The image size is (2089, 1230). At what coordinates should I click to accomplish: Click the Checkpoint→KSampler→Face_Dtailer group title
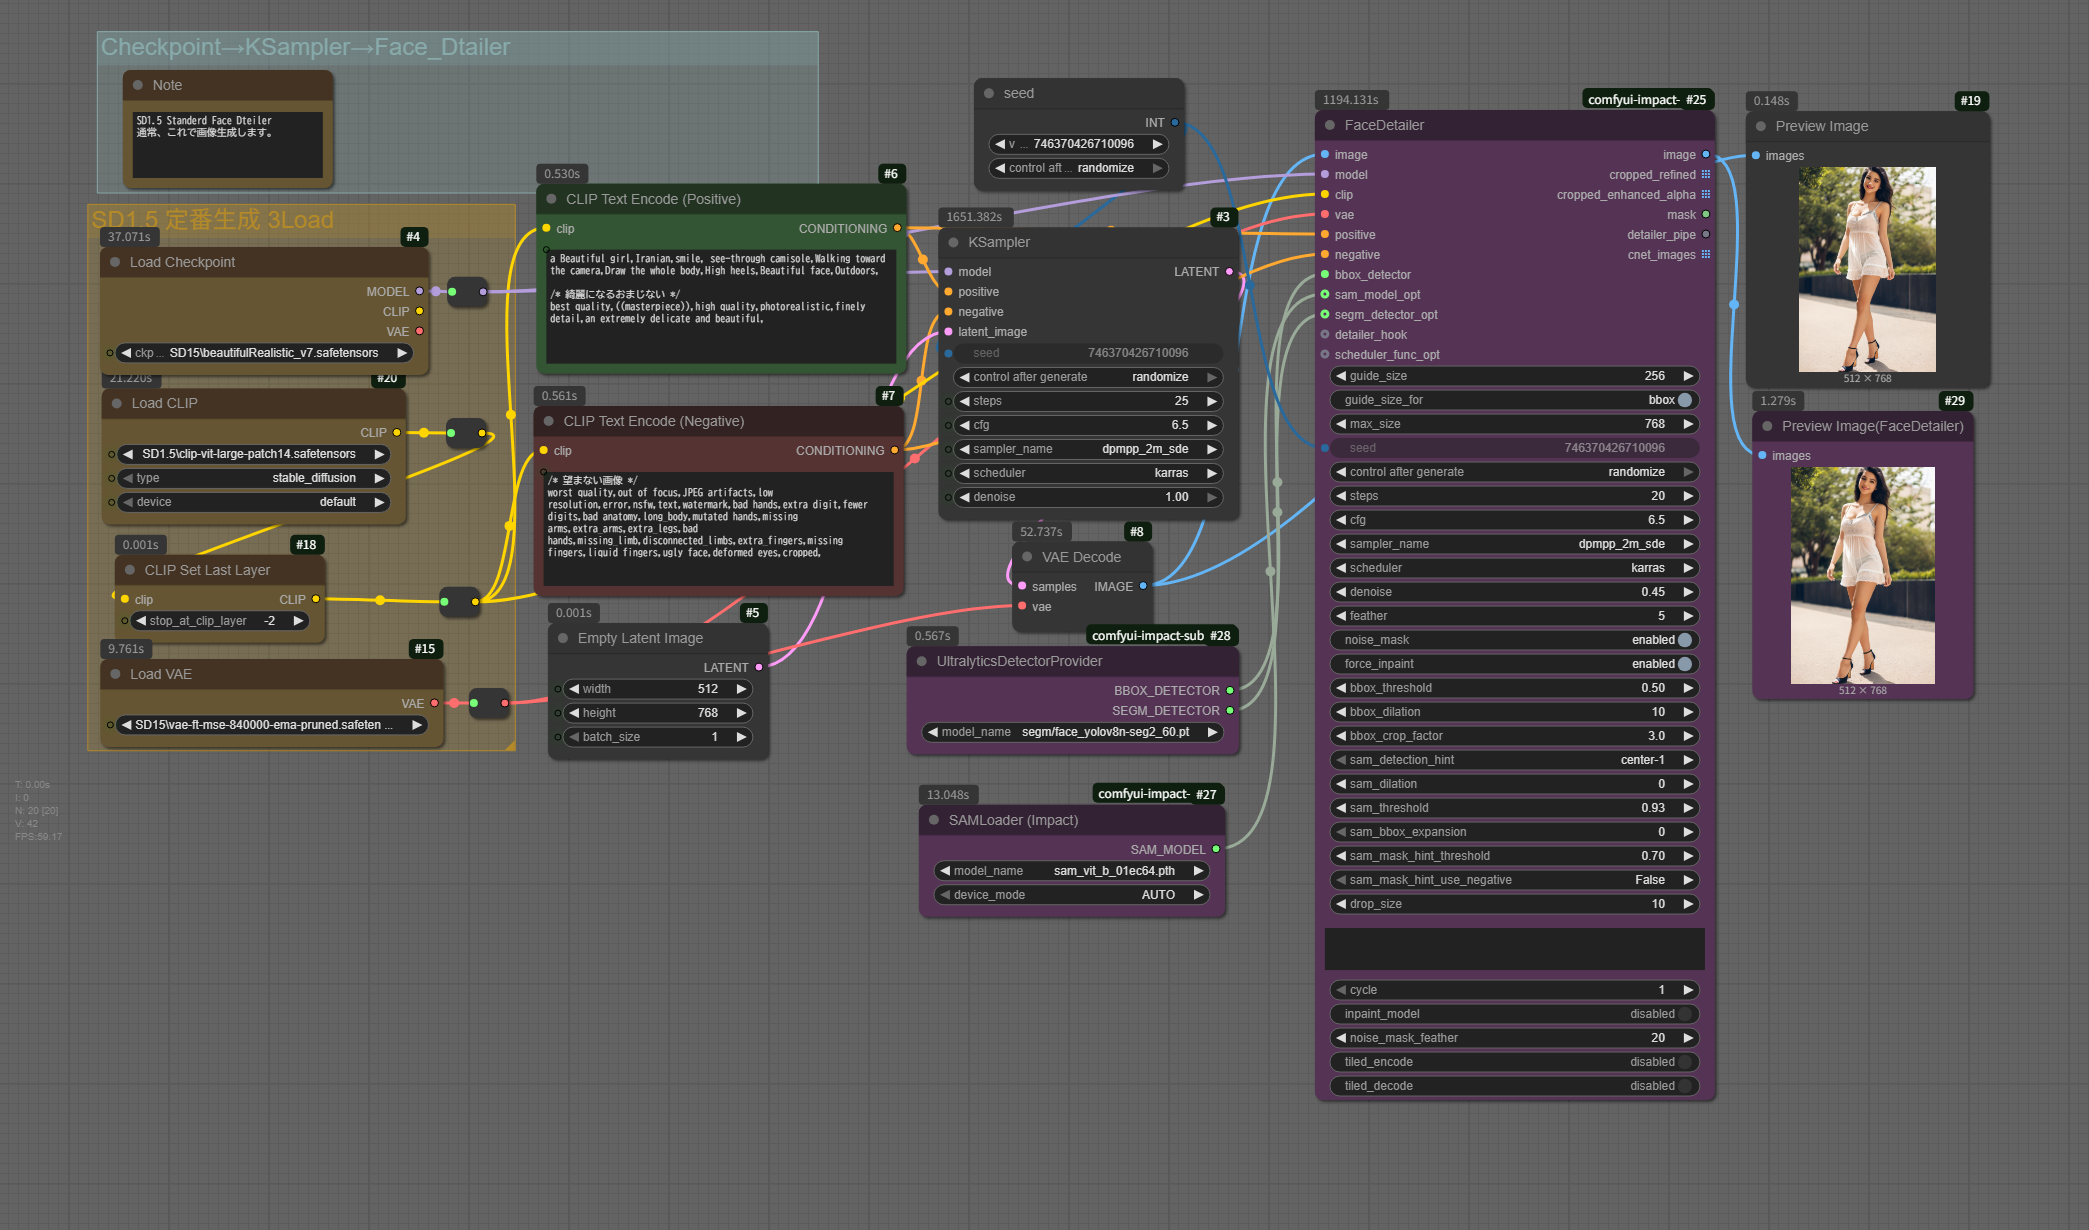click(305, 47)
